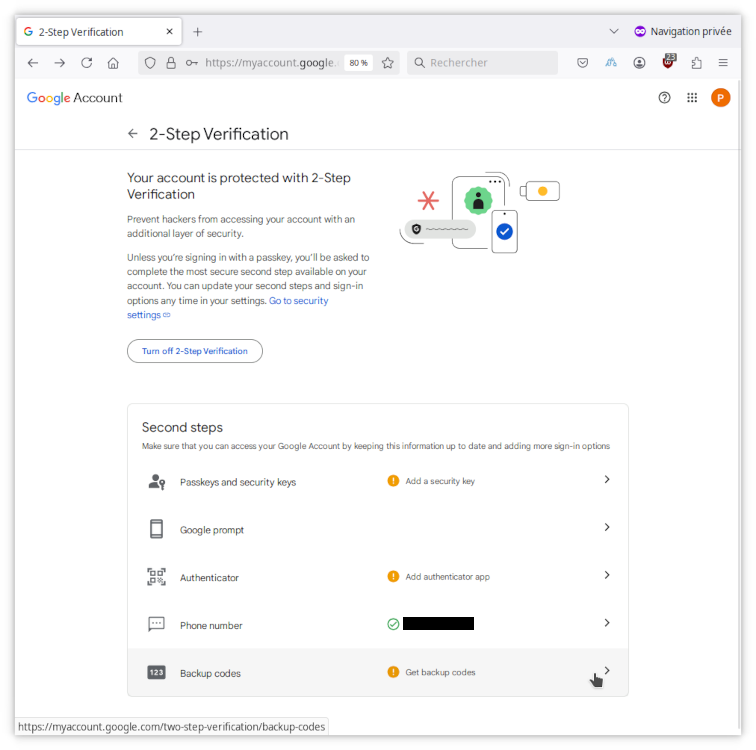The width and height of the screenshot is (756, 750).
Task: Open the extensions puzzle icon
Action: point(696,63)
